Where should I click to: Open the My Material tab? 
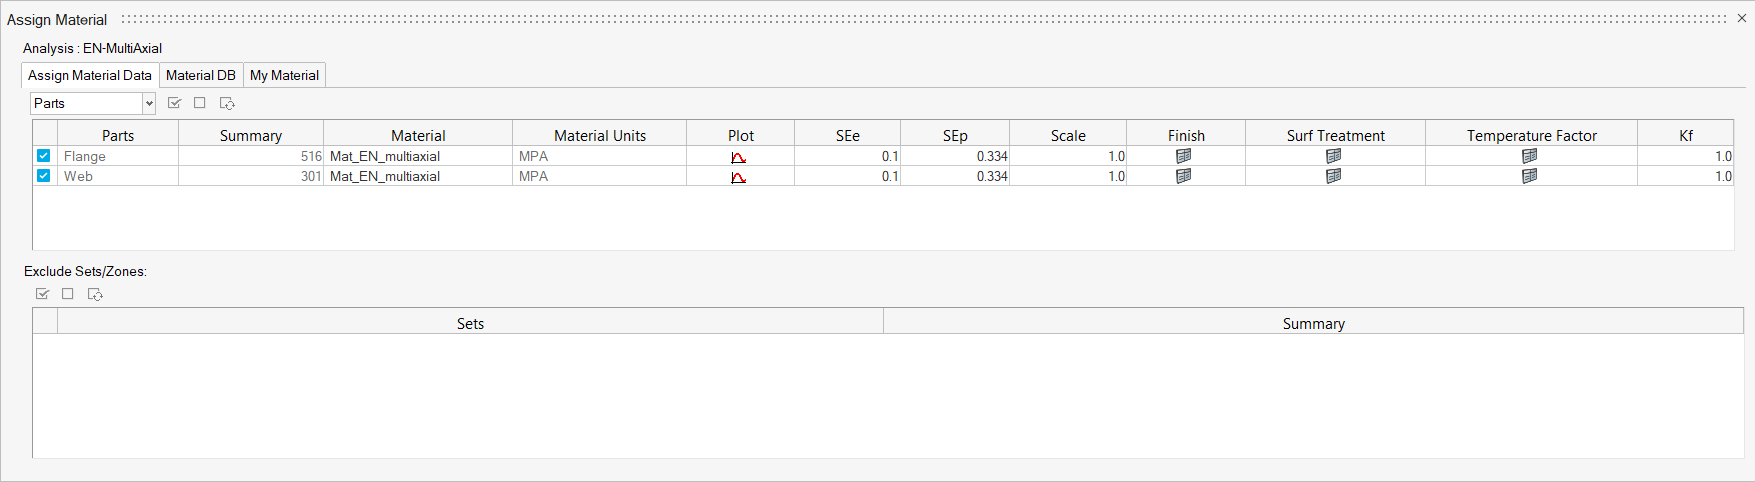284,75
